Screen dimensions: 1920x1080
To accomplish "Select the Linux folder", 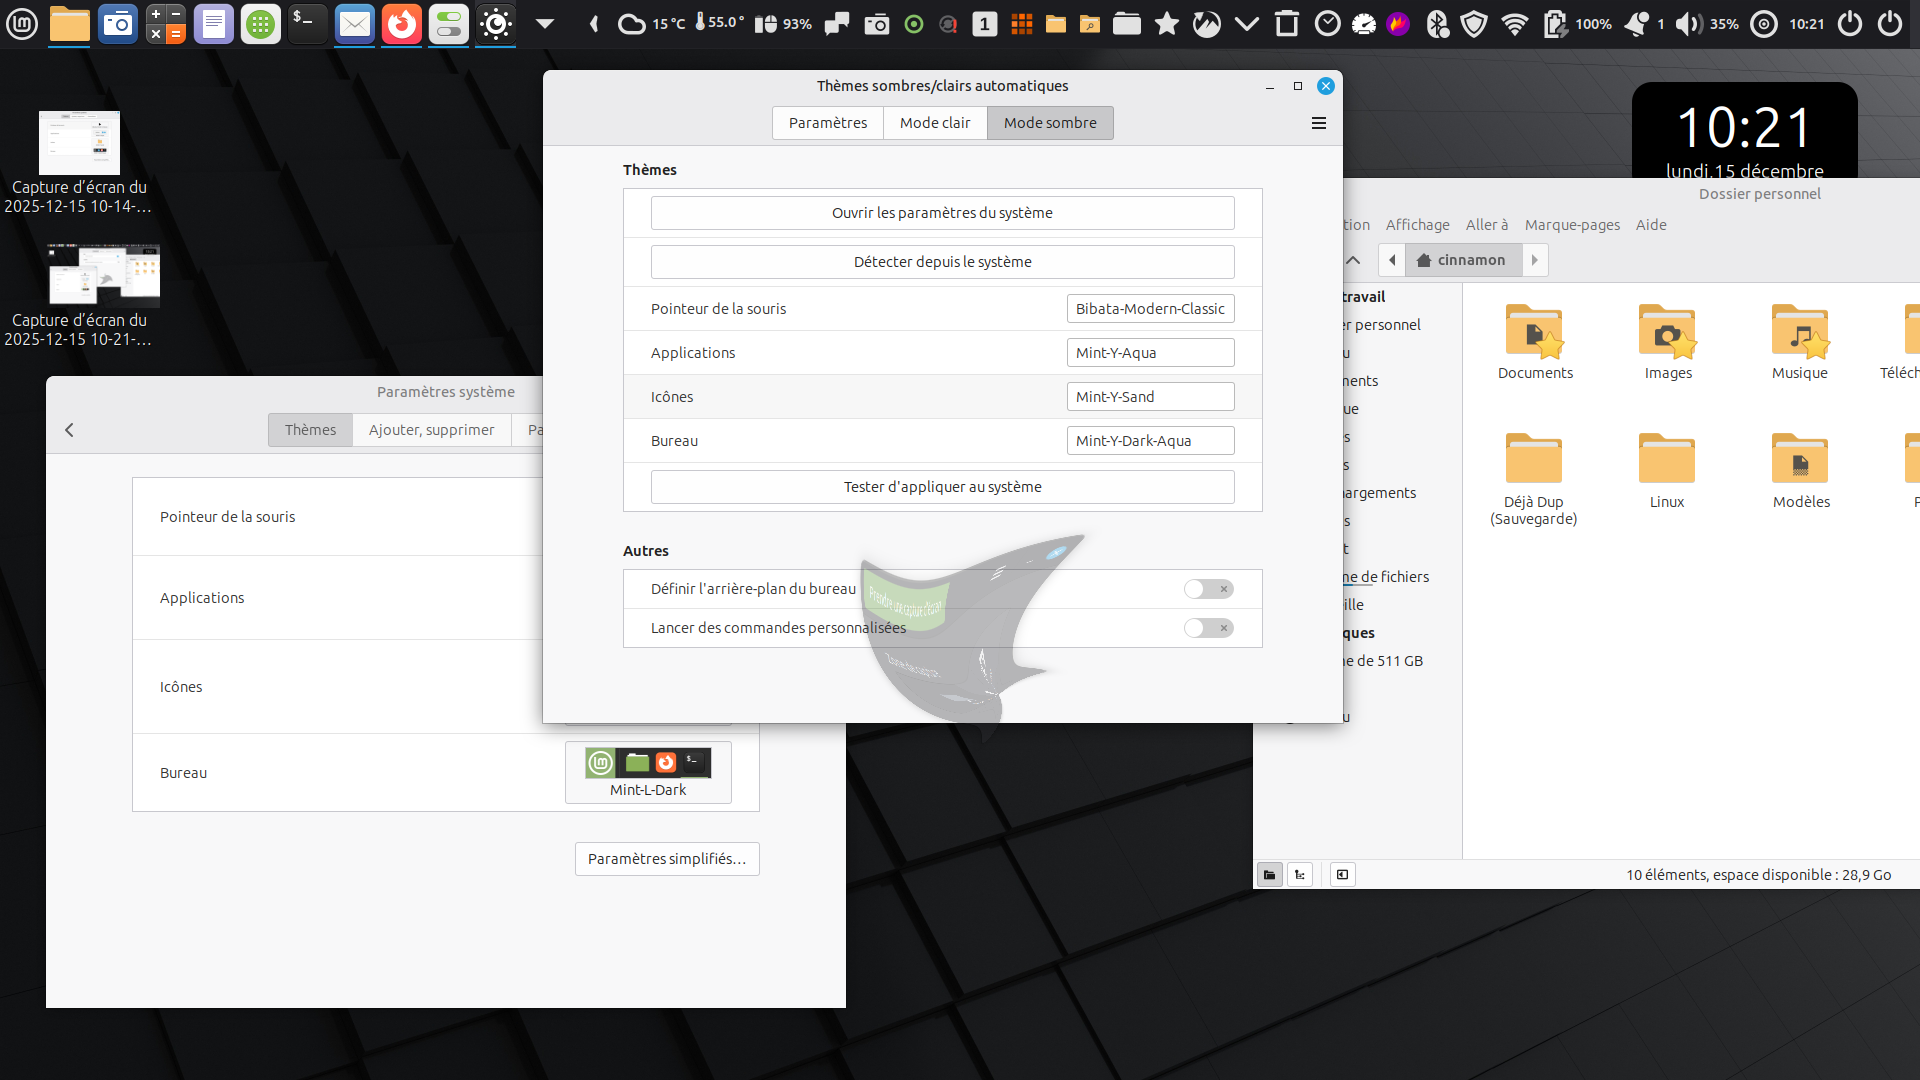I will pos(1667,471).
